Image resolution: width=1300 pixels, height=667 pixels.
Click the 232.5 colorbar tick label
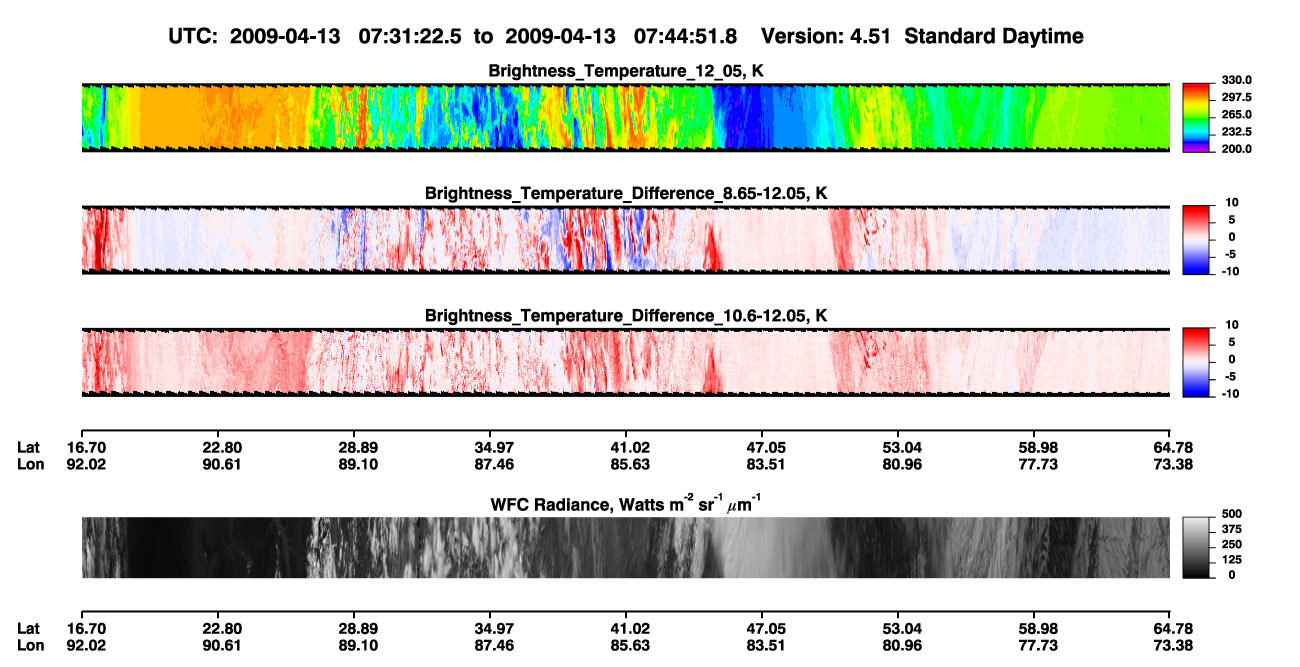[x=1236, y=131]
